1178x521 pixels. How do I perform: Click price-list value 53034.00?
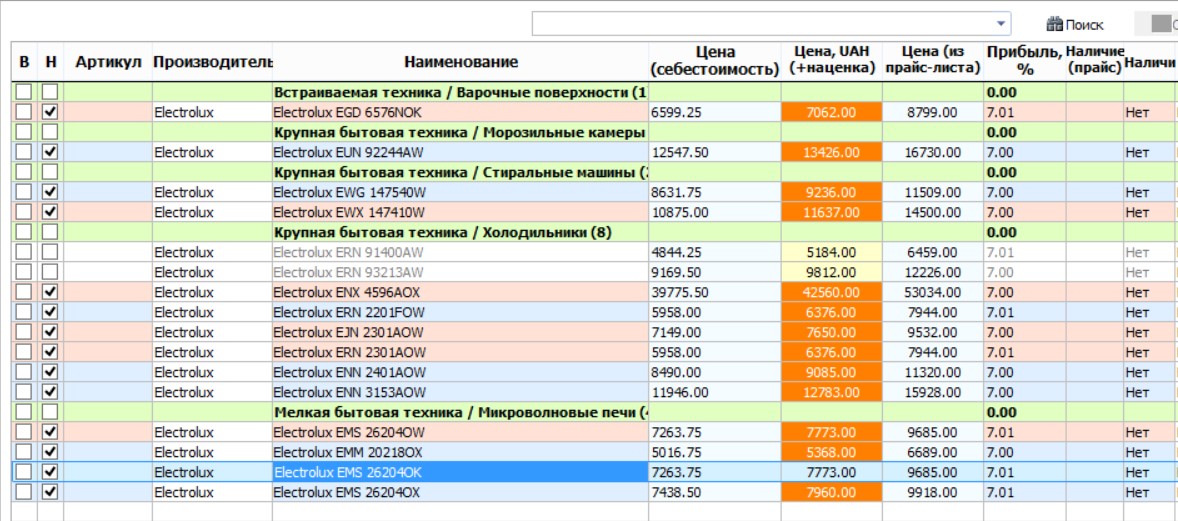click(932, 292)
